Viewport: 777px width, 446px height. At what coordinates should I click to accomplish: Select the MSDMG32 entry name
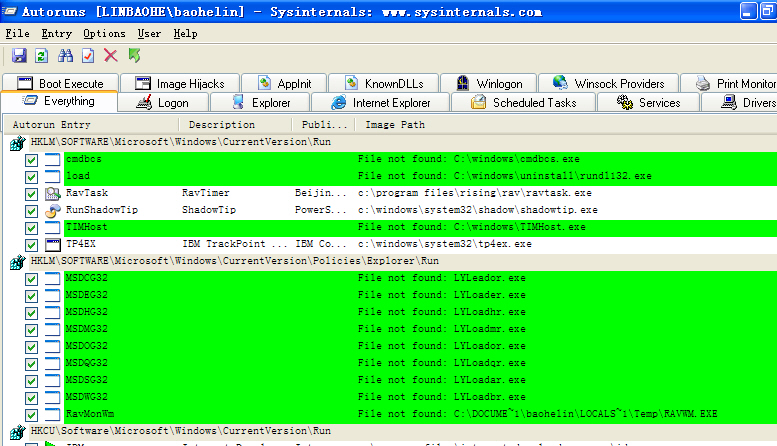pos(86,329)
